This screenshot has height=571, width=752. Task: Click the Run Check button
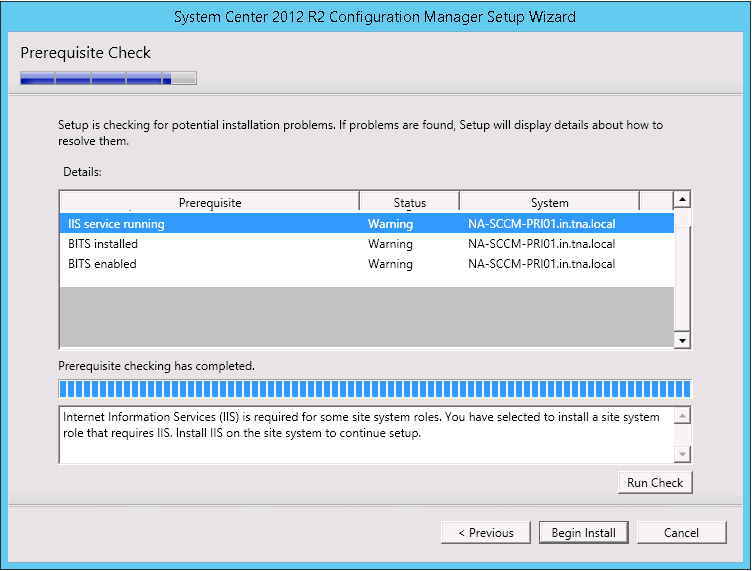655,482
